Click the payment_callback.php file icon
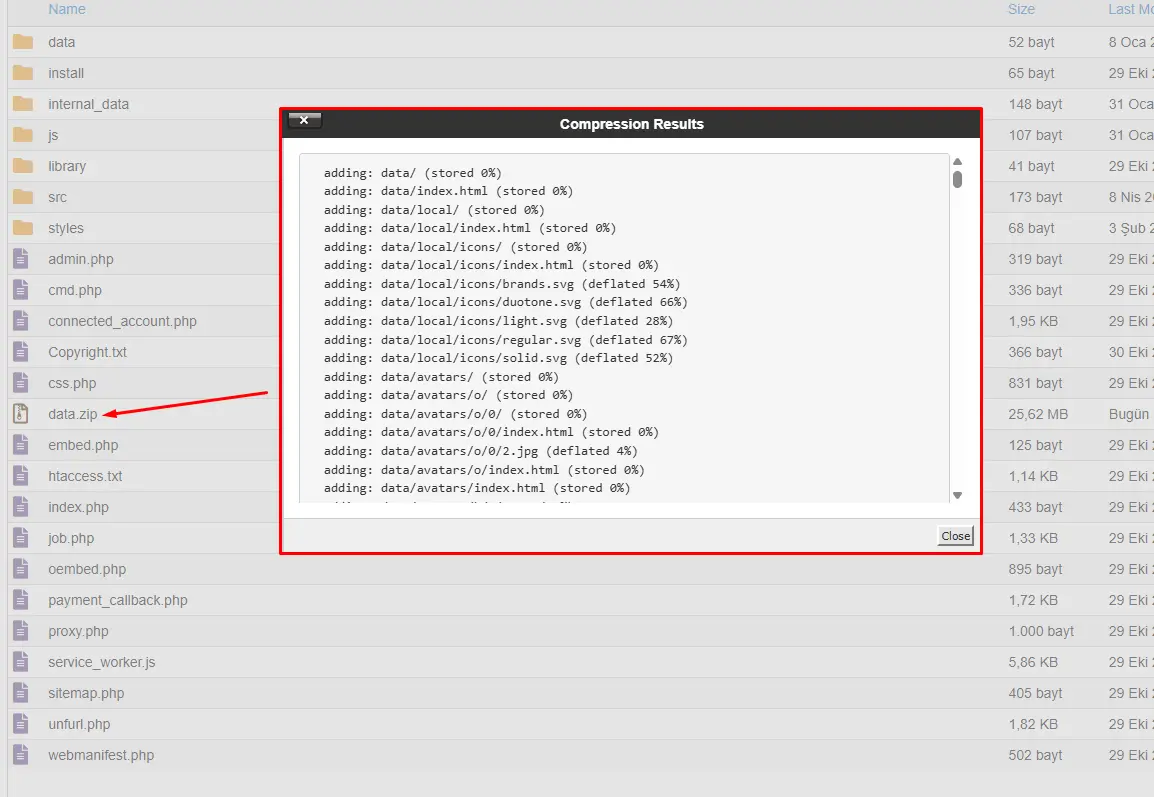The height and width of the screenshot is (797, 1154). [x=21, y=600]
